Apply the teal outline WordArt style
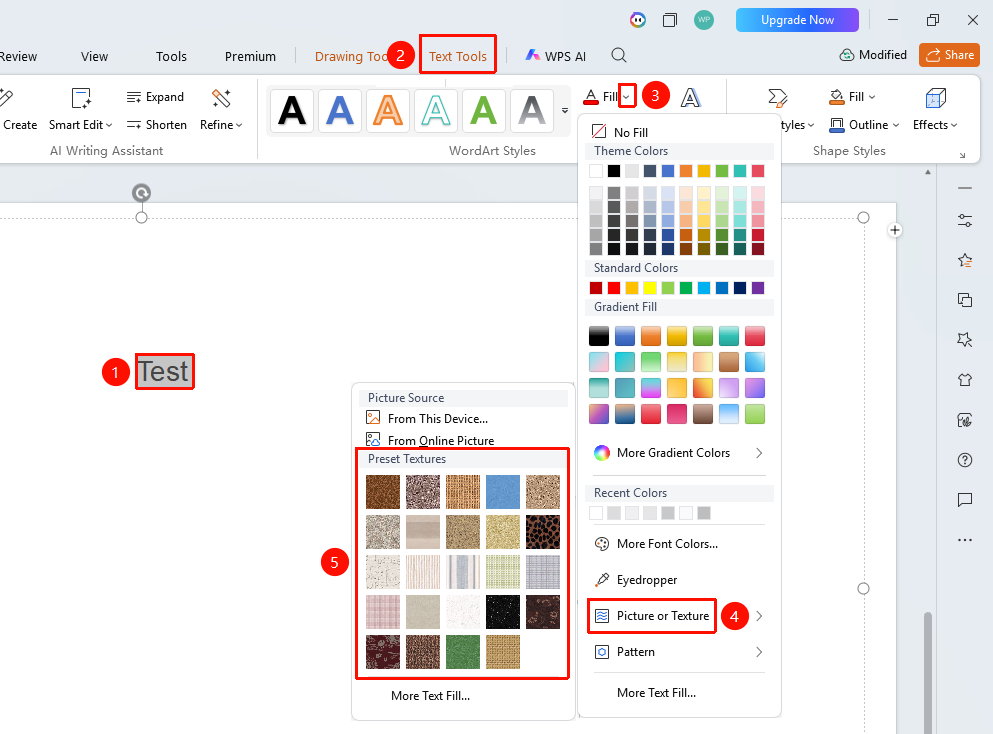Screen dimensions: 993x734 point(436,111)
